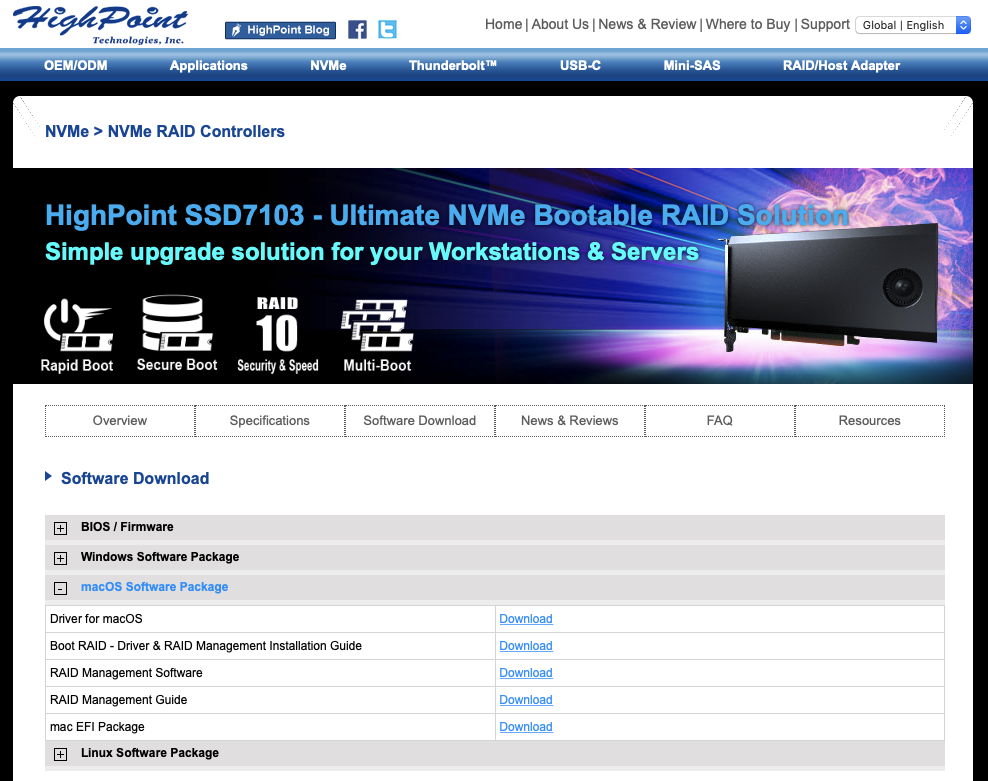
Task: Switch to the News & Reviews tab
Action: (x=570, y=420)
